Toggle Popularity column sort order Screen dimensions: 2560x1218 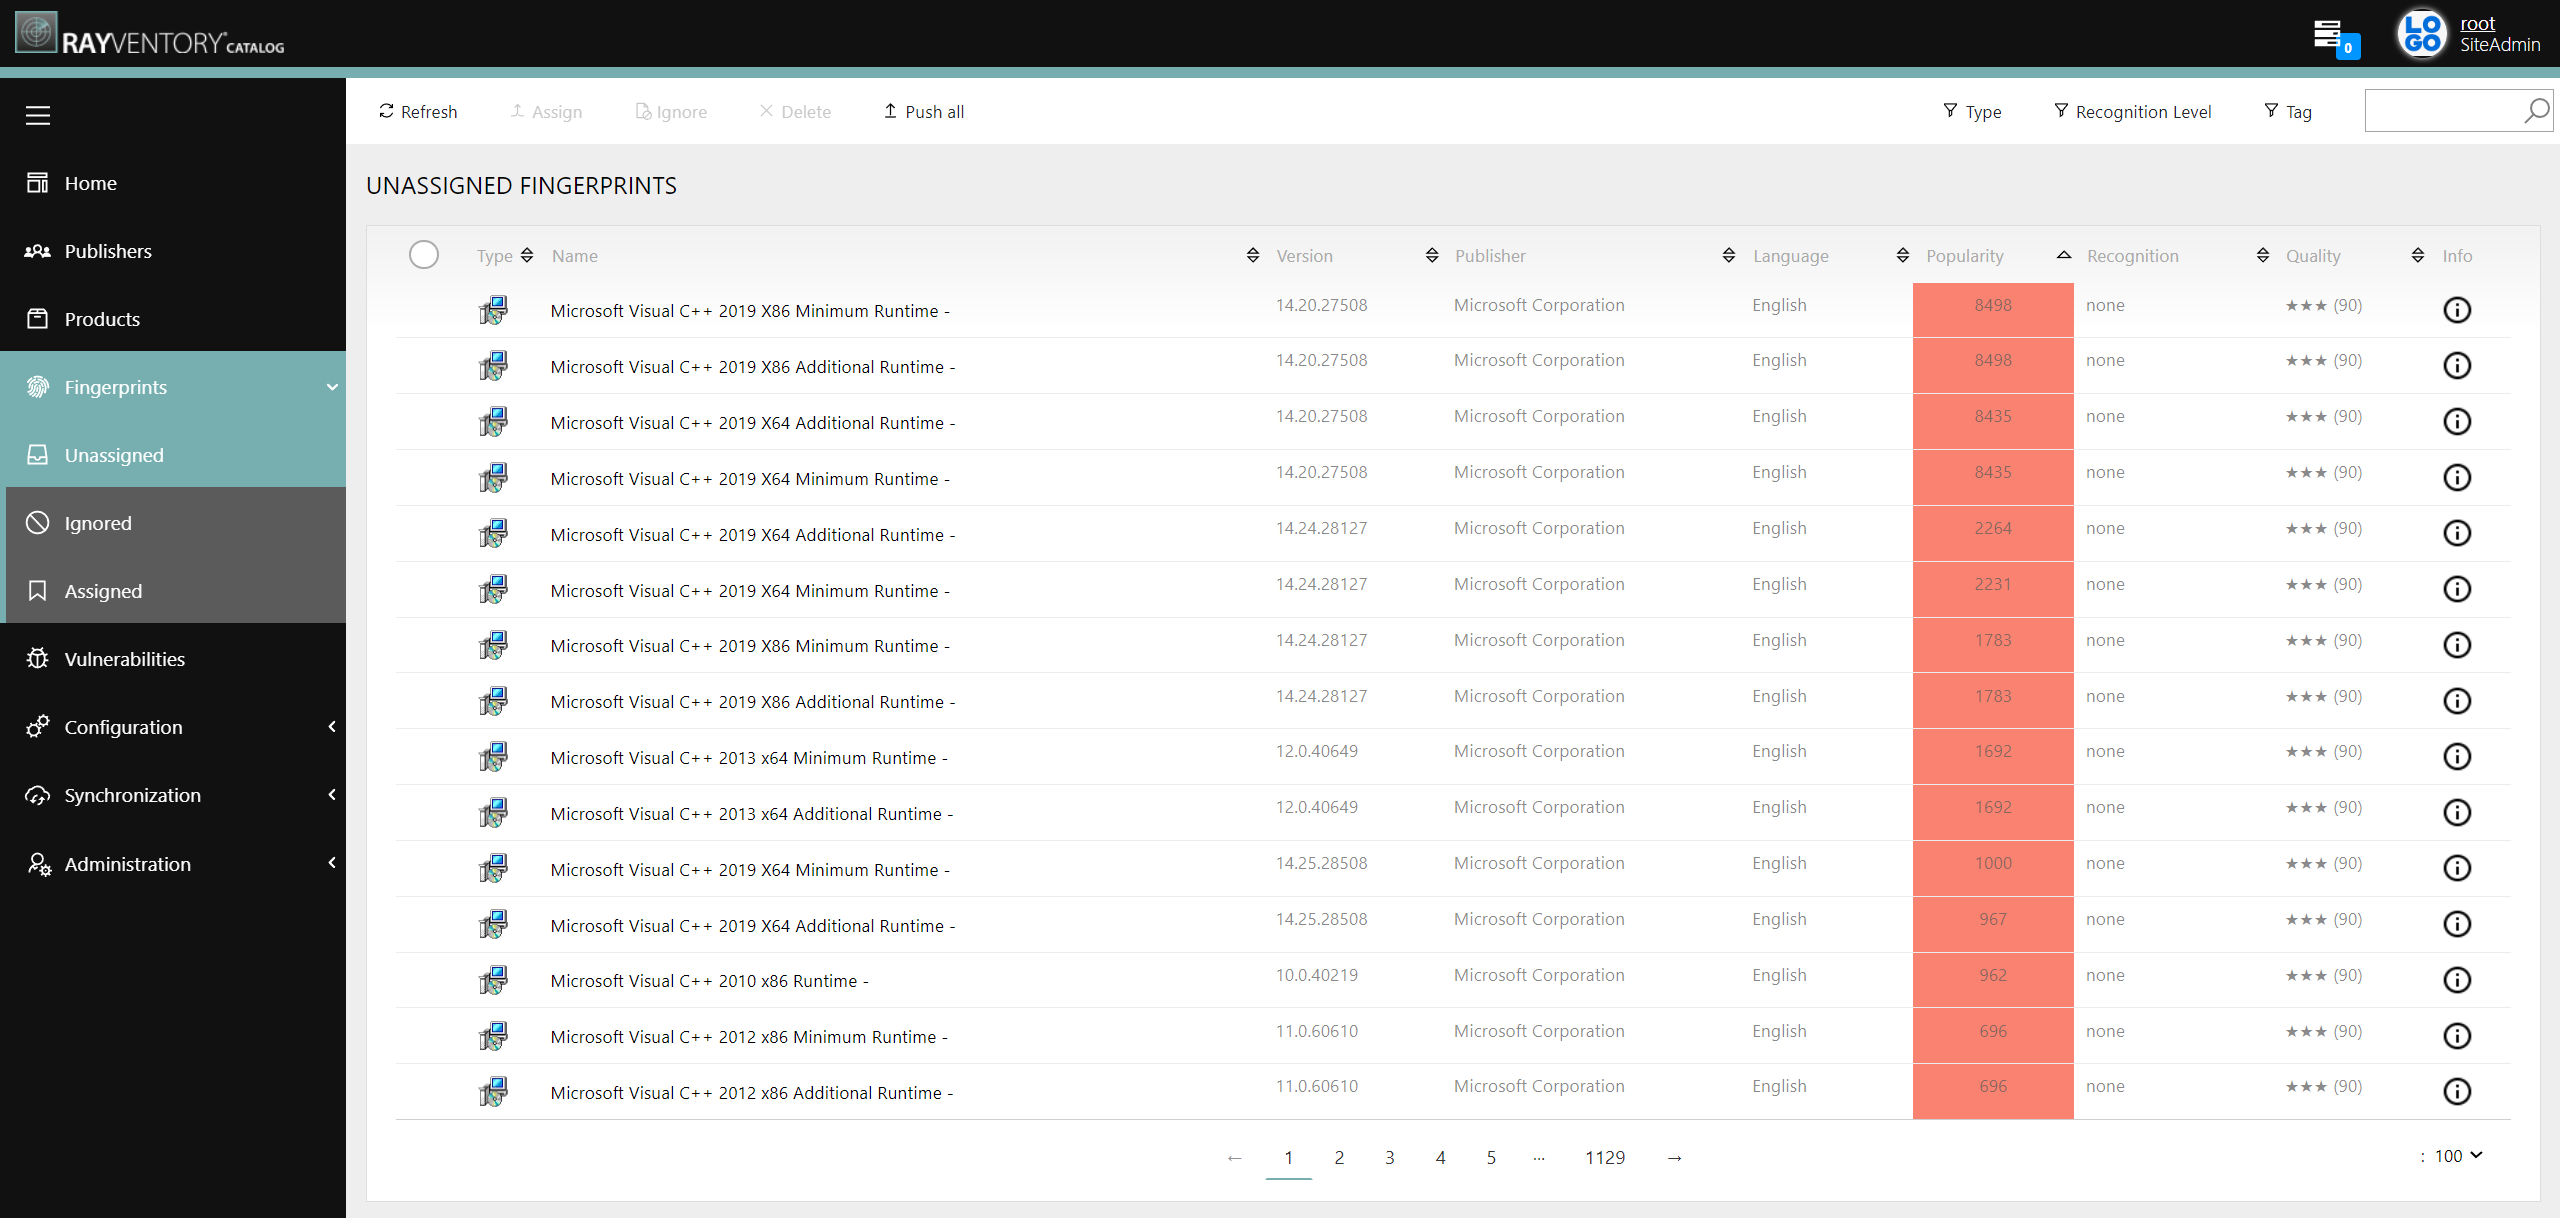pyautogui.click(x=2063, y=256)
